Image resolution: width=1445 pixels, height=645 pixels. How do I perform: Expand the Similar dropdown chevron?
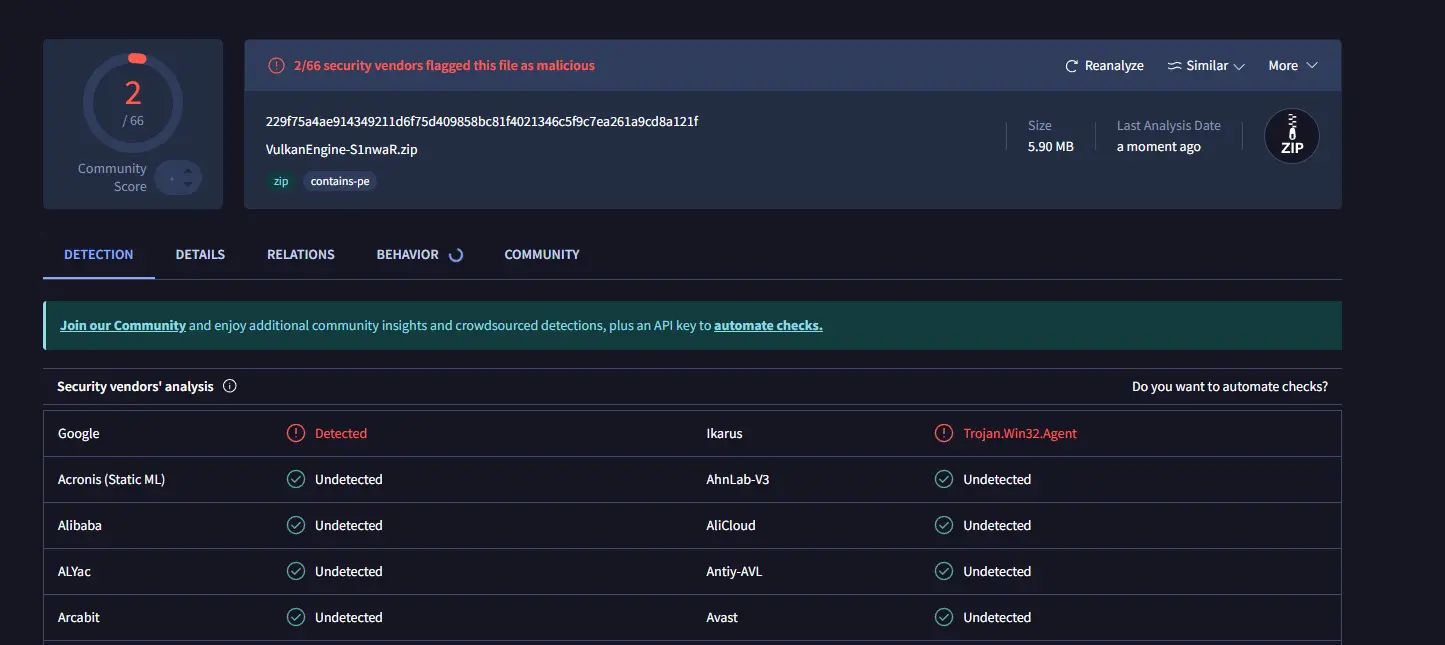[x=1239, y=66]
